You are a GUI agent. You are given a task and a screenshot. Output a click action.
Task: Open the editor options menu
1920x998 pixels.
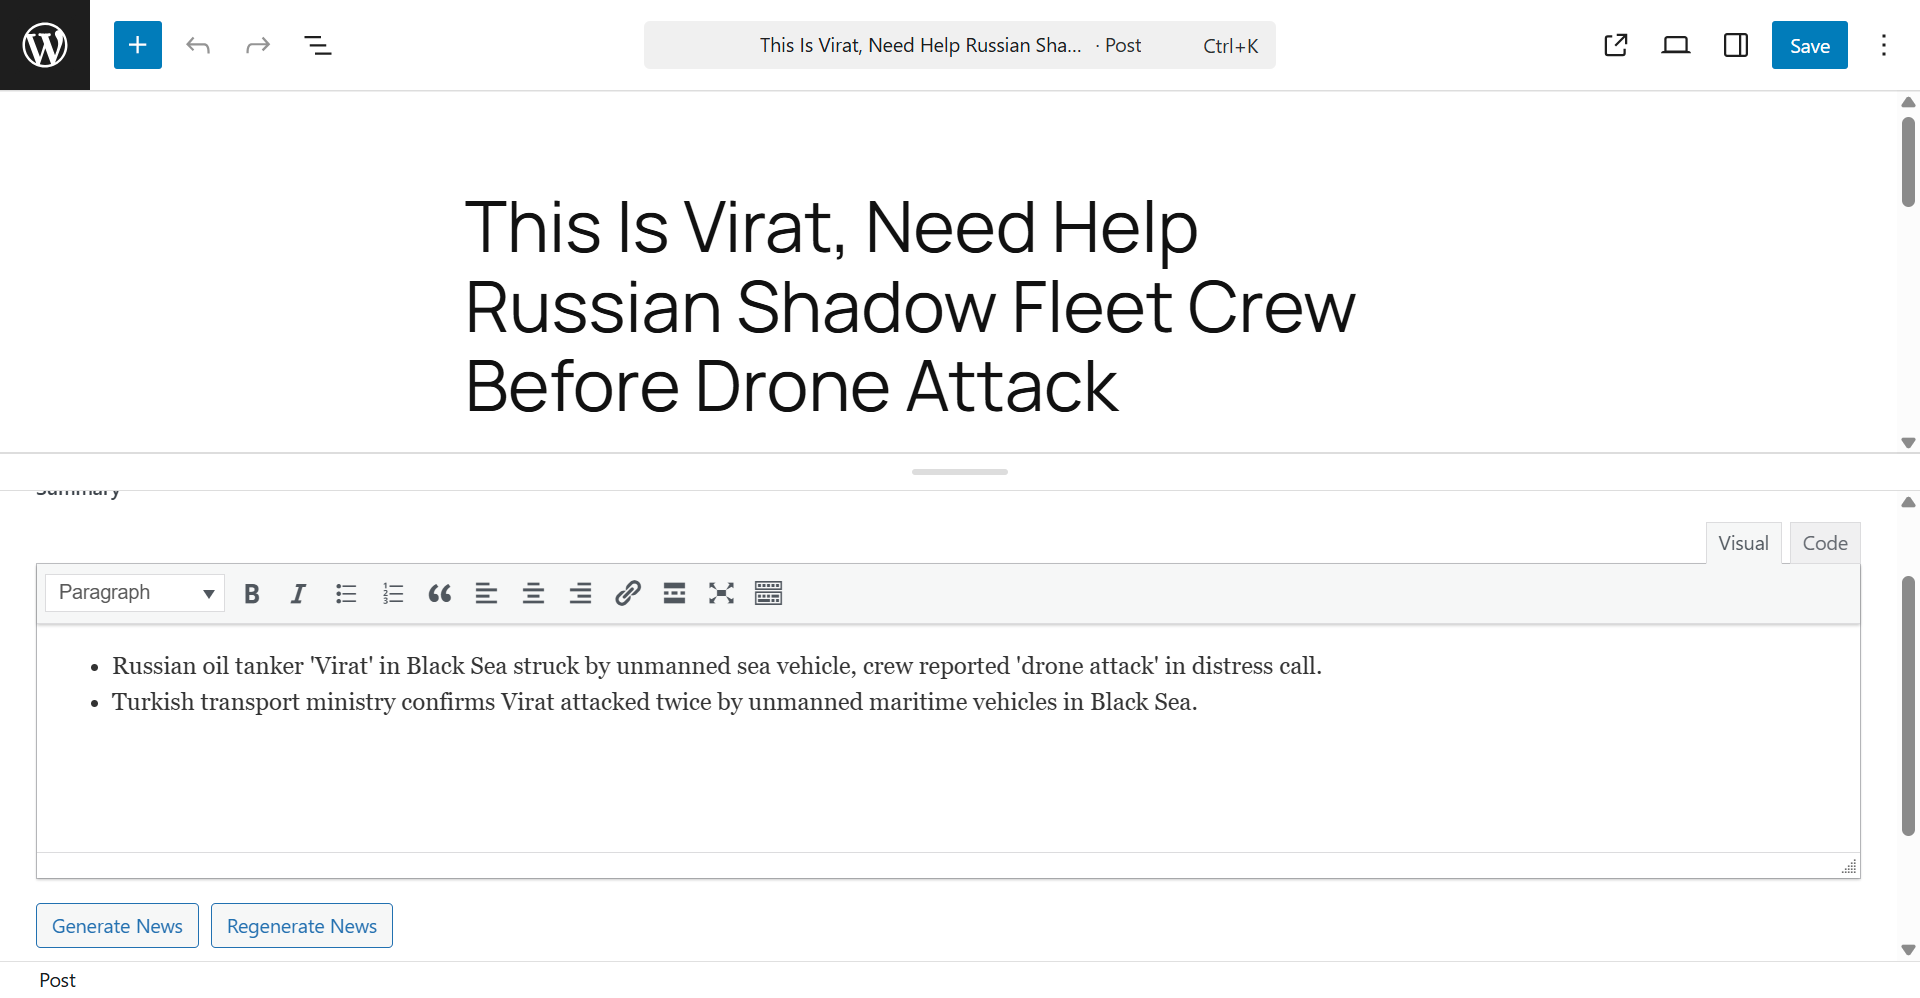click(x=1884, y=45)
